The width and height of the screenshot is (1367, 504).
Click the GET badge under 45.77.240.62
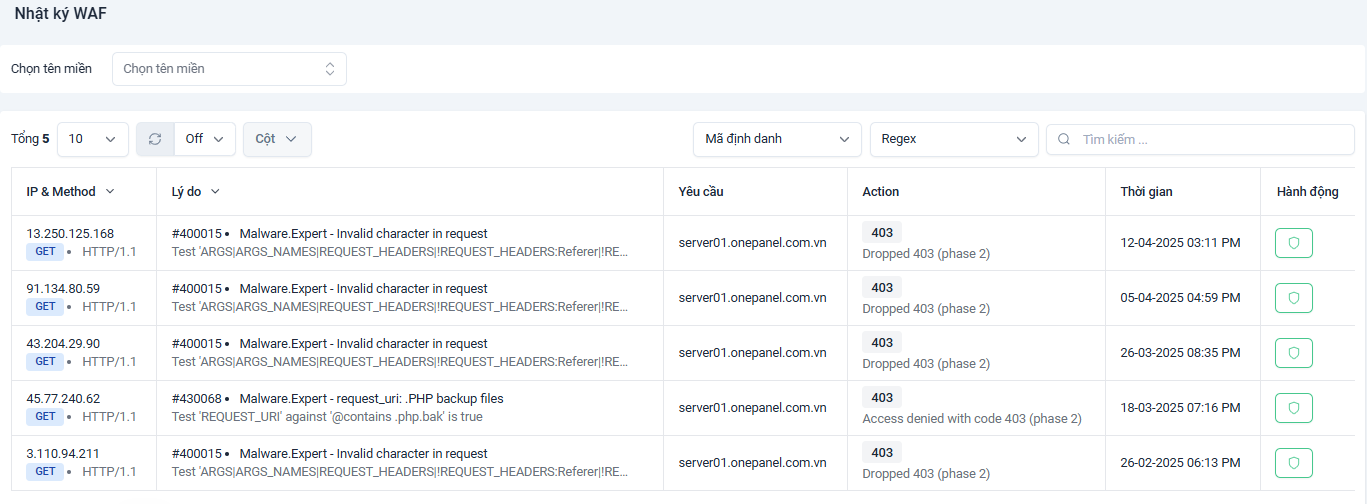[x=45, y=417]
